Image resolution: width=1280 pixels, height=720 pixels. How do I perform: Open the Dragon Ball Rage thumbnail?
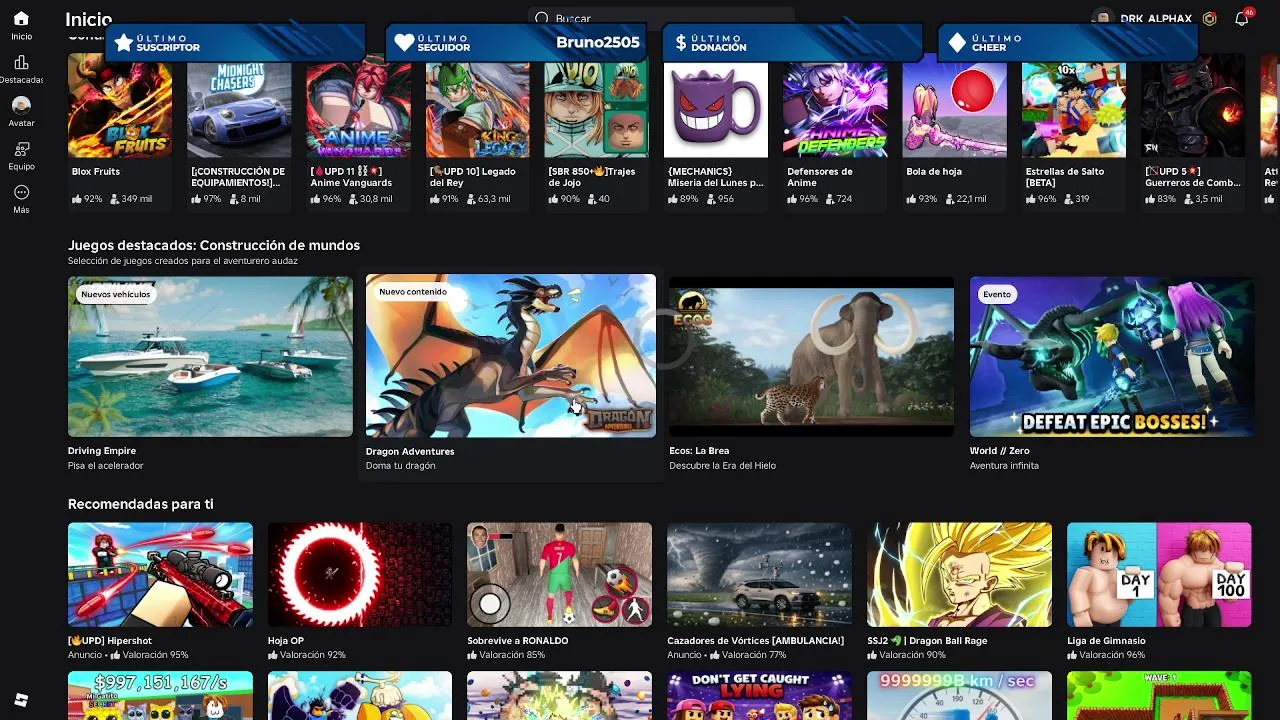[959, 575]
